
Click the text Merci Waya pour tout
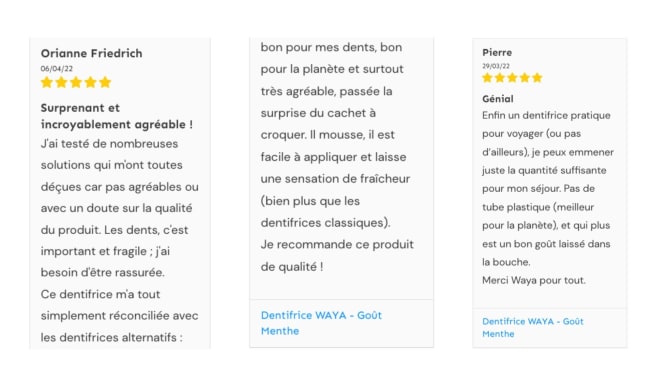click(x=534, y=280)
